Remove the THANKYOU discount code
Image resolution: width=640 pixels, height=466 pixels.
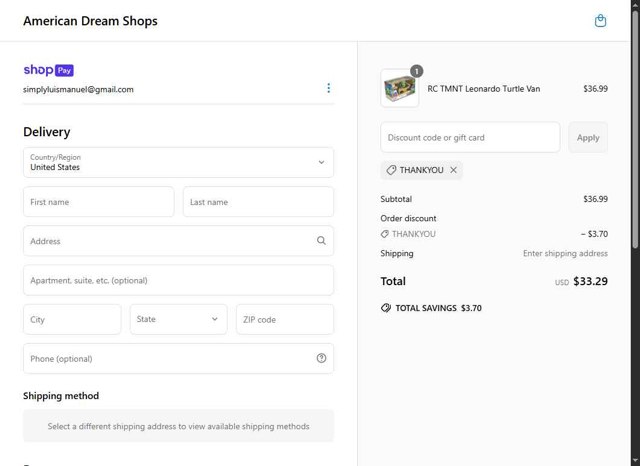(454, 170)
